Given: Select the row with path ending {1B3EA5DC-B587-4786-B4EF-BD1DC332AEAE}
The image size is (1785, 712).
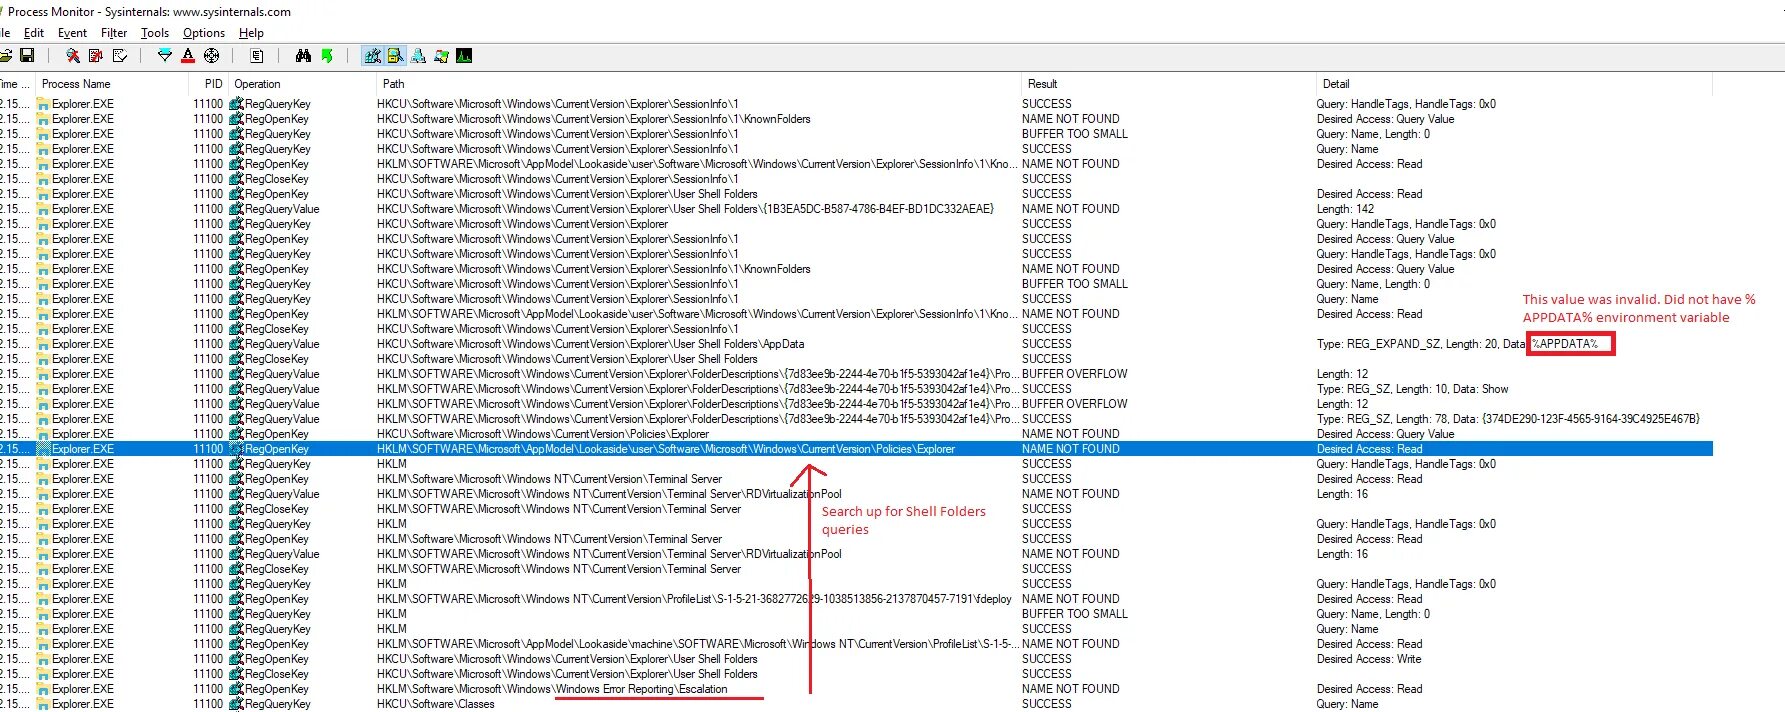Looking at the screenshot, I should click(856, 209).
